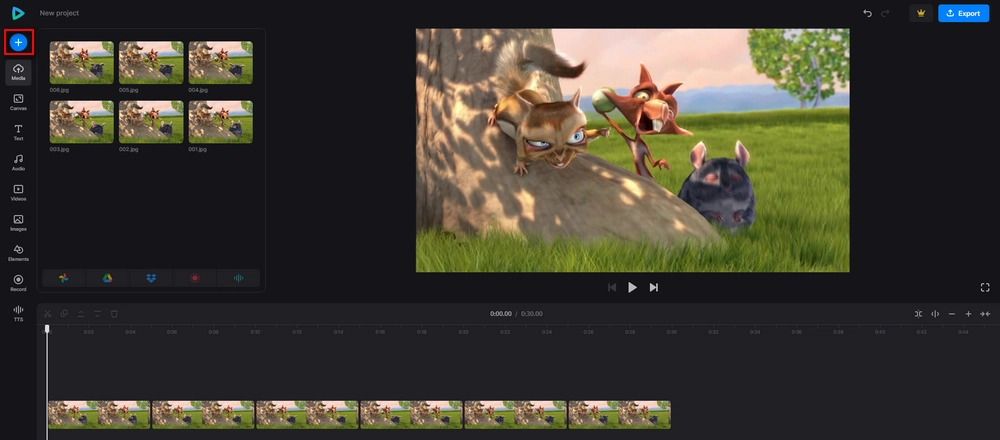Open the Images tab in the sidebar
The image size is (1000, 440).
click(x=18, y=223)
